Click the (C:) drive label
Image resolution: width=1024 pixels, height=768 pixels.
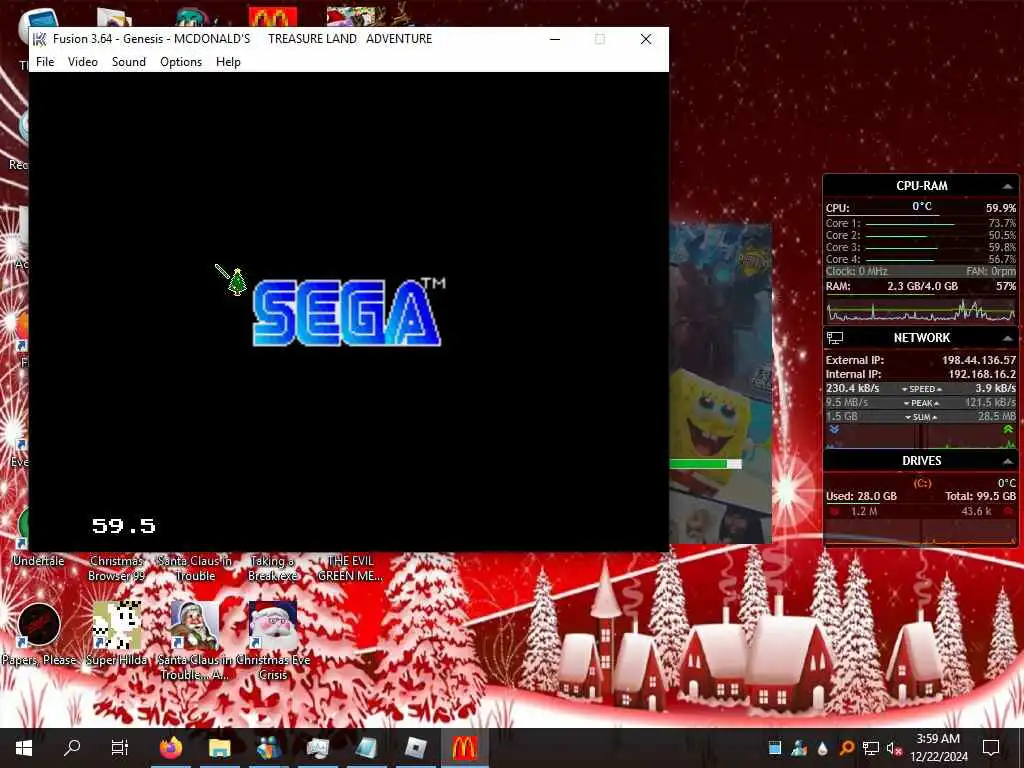(x=922, y=483)
